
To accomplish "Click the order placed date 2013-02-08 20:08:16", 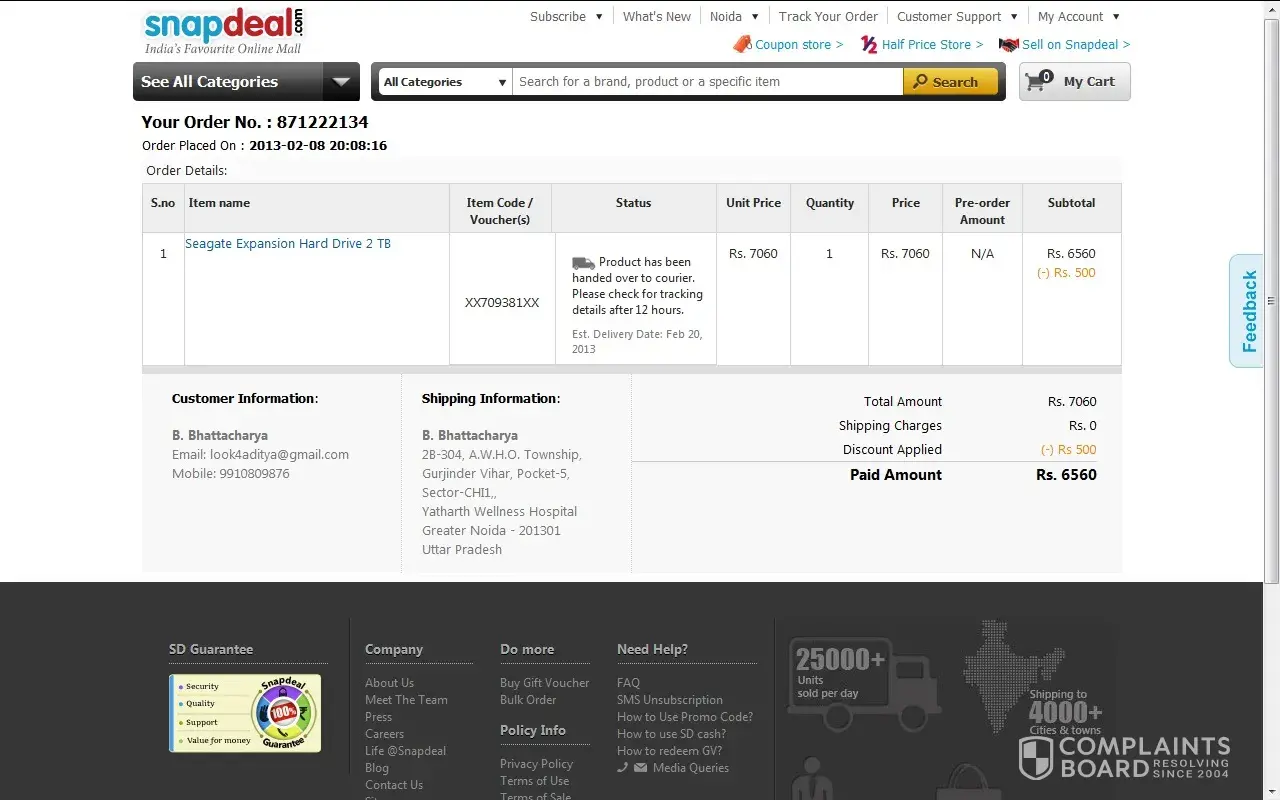I will pos(318,146).
